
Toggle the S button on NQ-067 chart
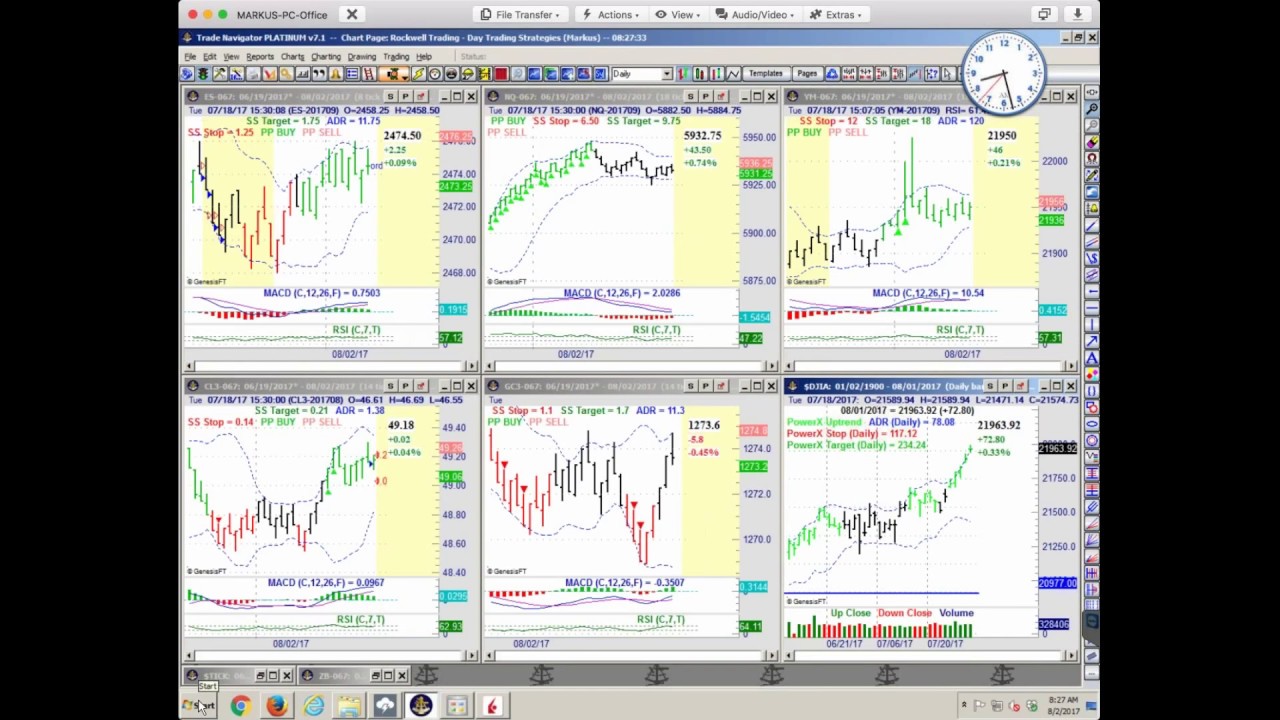click(x=690, y=96)
